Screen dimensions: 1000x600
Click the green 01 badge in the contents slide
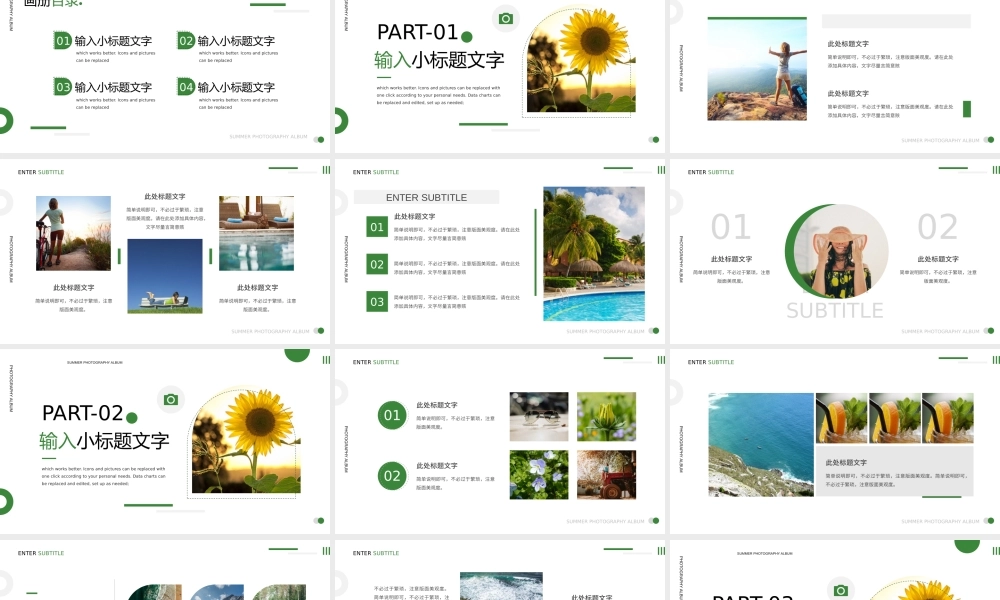tap(62, 41)
